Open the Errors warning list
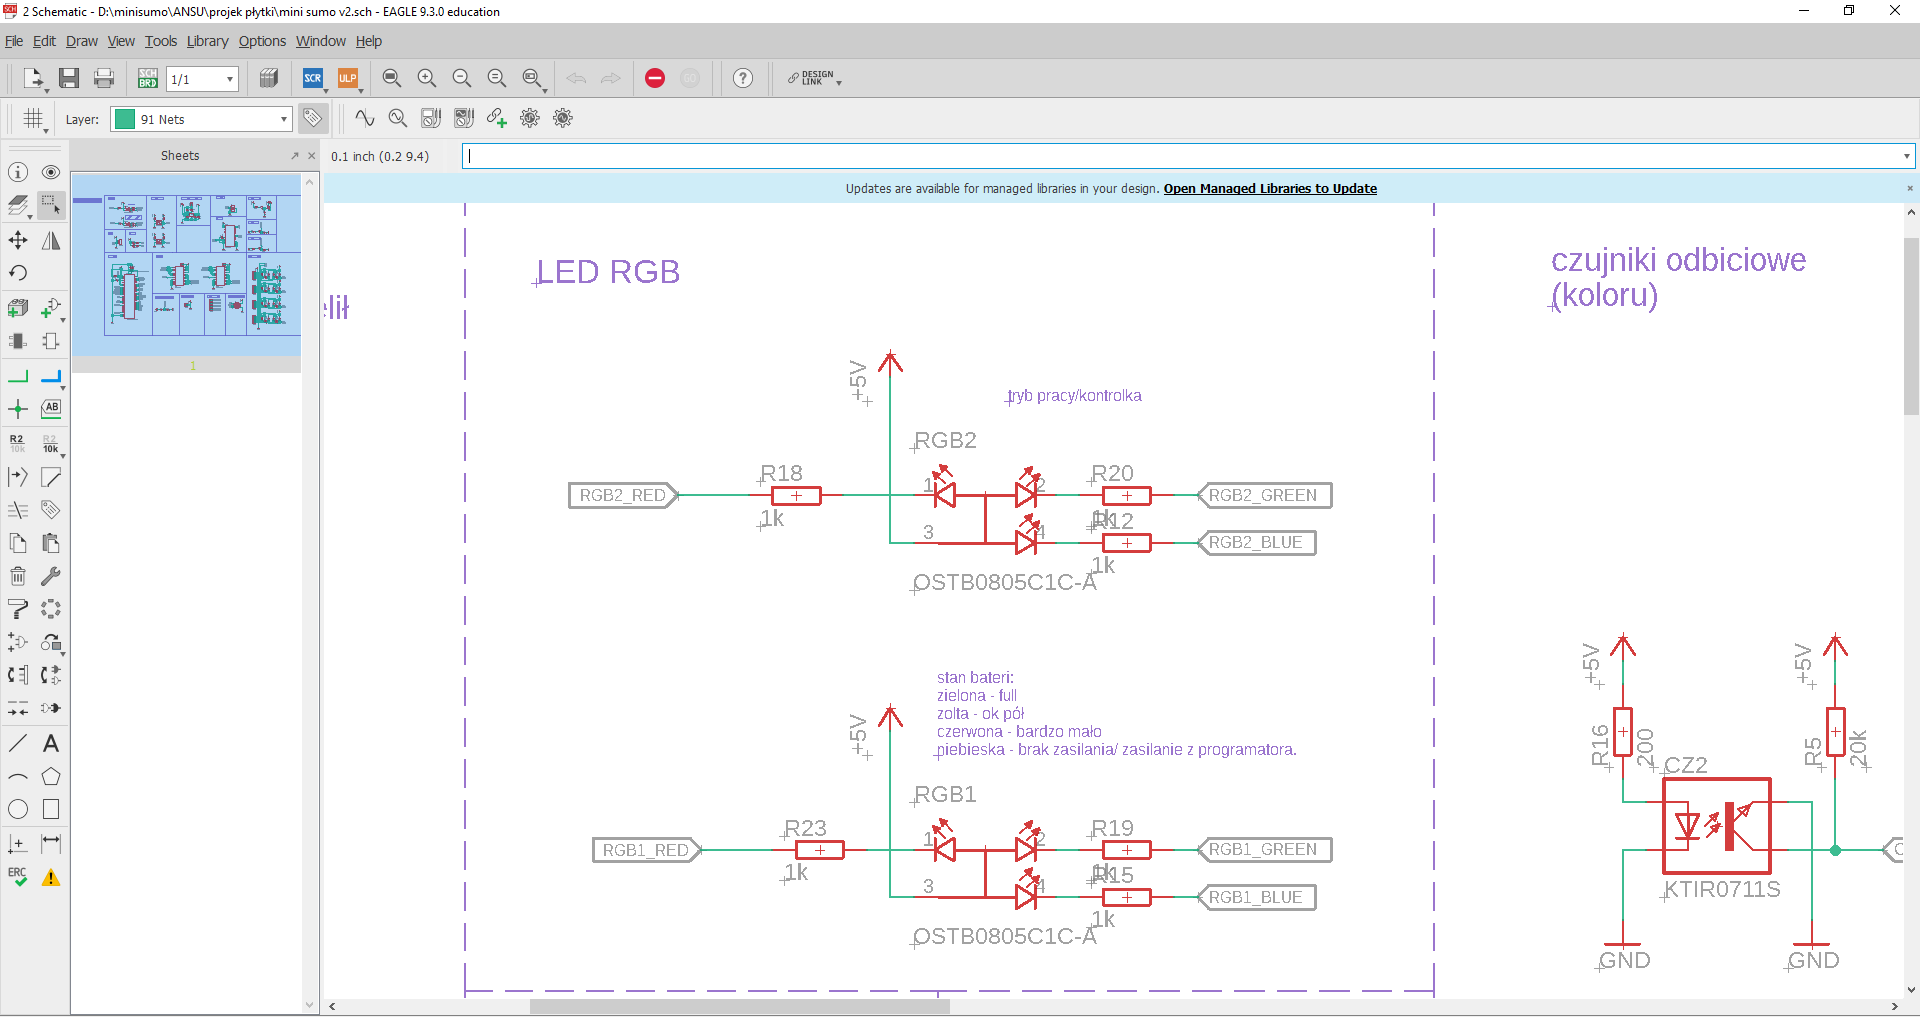Viewport: 1920px width, 1017px height. point(51,877)
